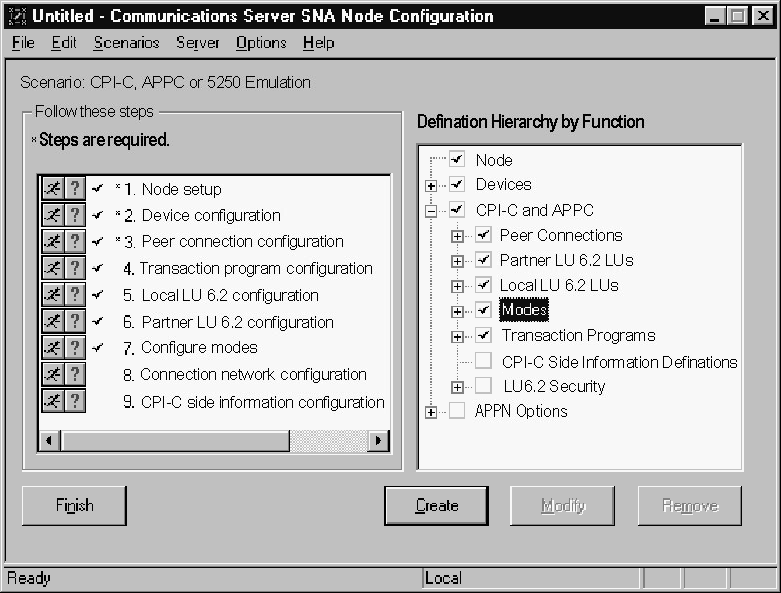Open help icon for Device configuration step
Image resolution: width=781 pixels, height=593 pixels.
(74, 215)
